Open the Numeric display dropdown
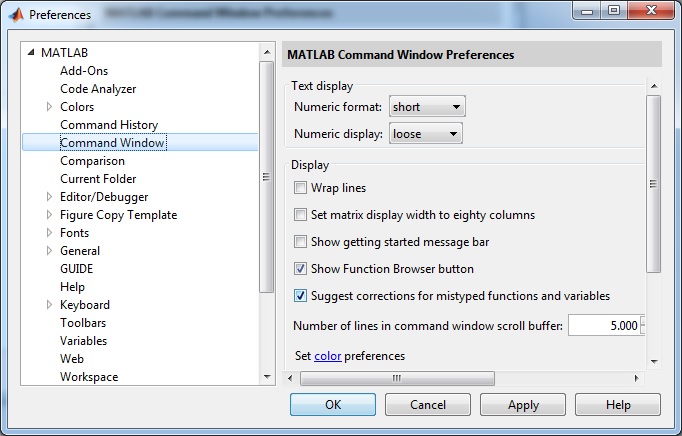682x436 pixels. tap(425, 133)
